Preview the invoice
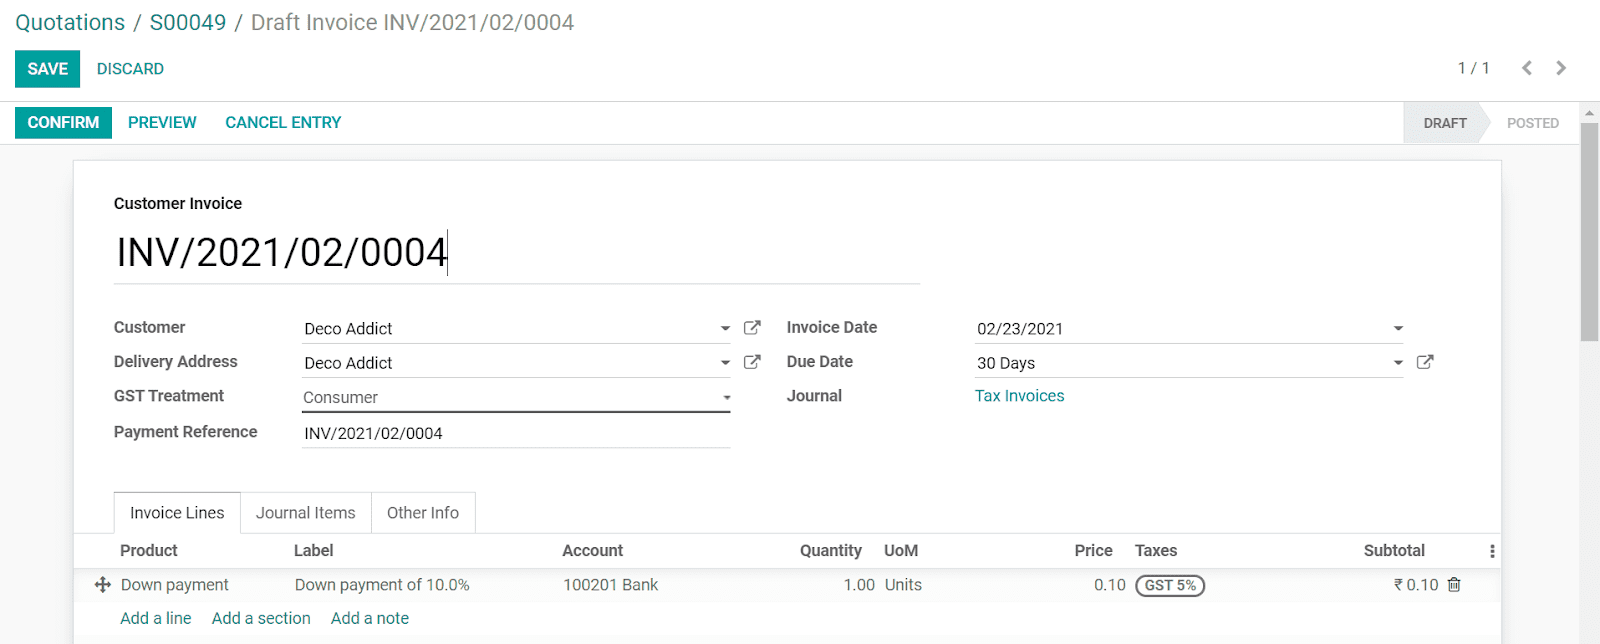Screen dimensions: 1600x644 tap(162, 122)
